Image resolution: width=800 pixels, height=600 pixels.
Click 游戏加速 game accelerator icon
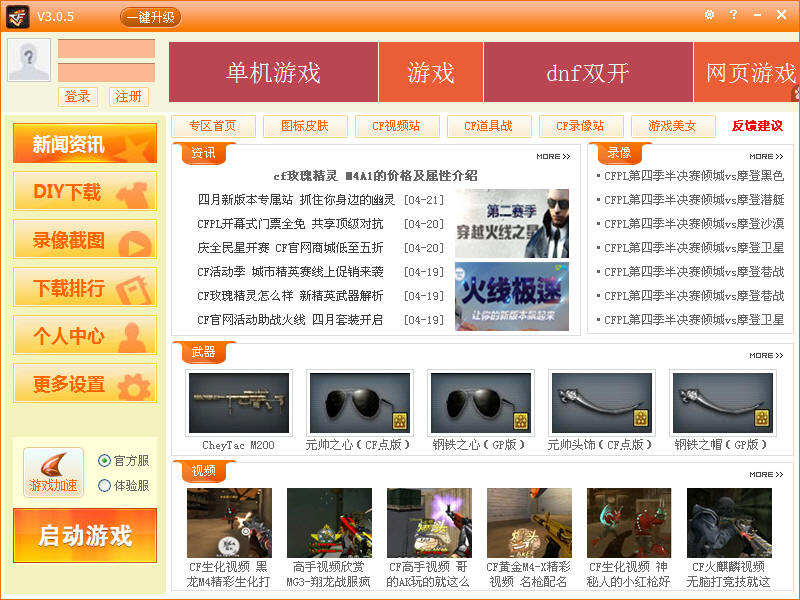coord(53,472)
